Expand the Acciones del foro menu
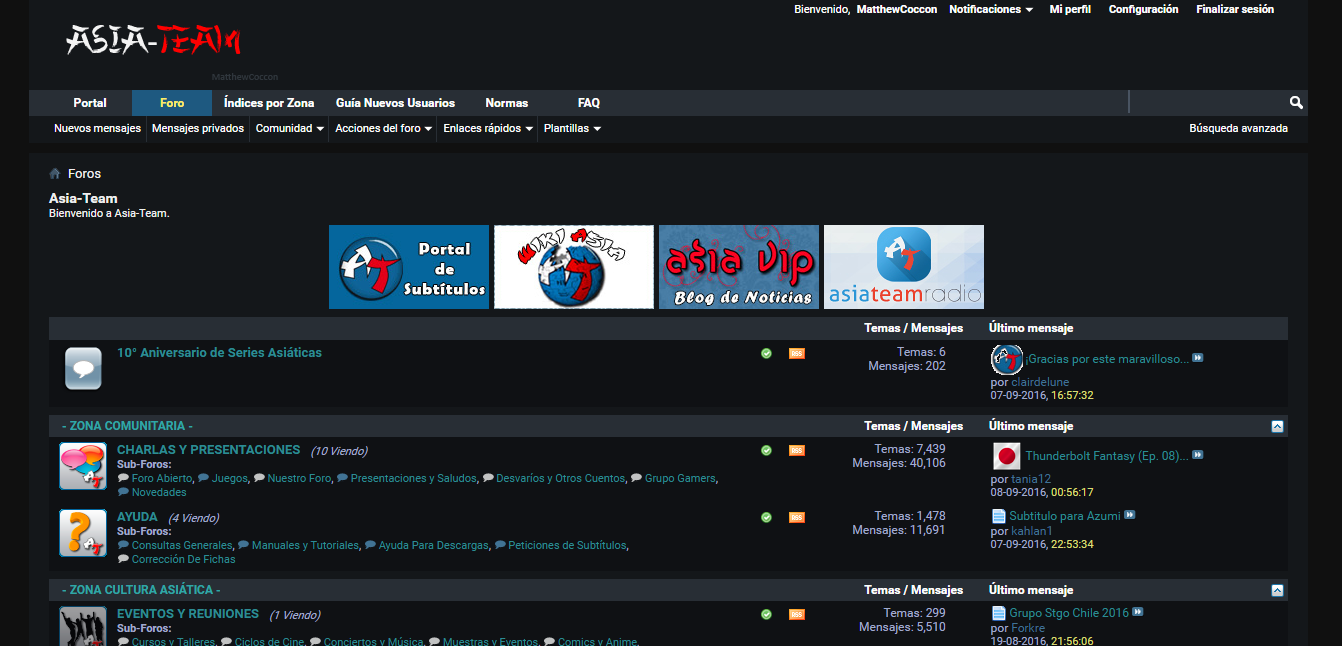1342x646 pixels. pyautogui.click(x=383, y=128)
